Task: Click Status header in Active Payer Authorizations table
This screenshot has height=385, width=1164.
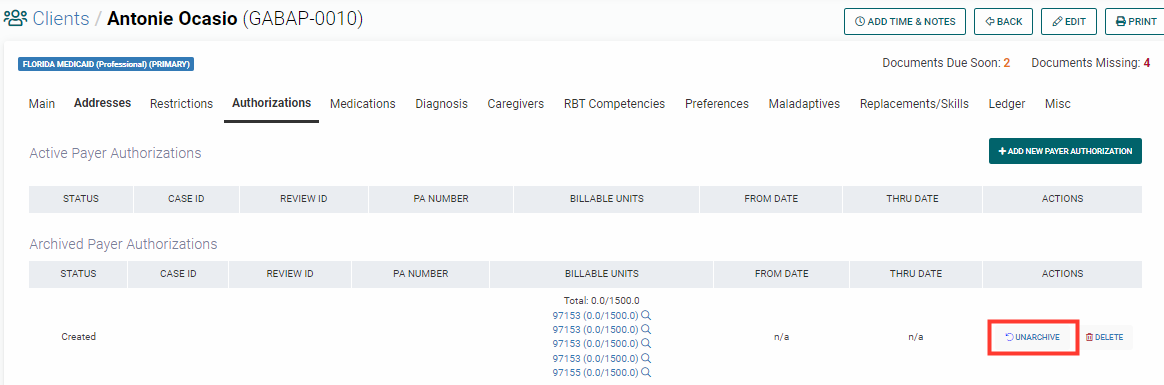Action: [81, 199]
